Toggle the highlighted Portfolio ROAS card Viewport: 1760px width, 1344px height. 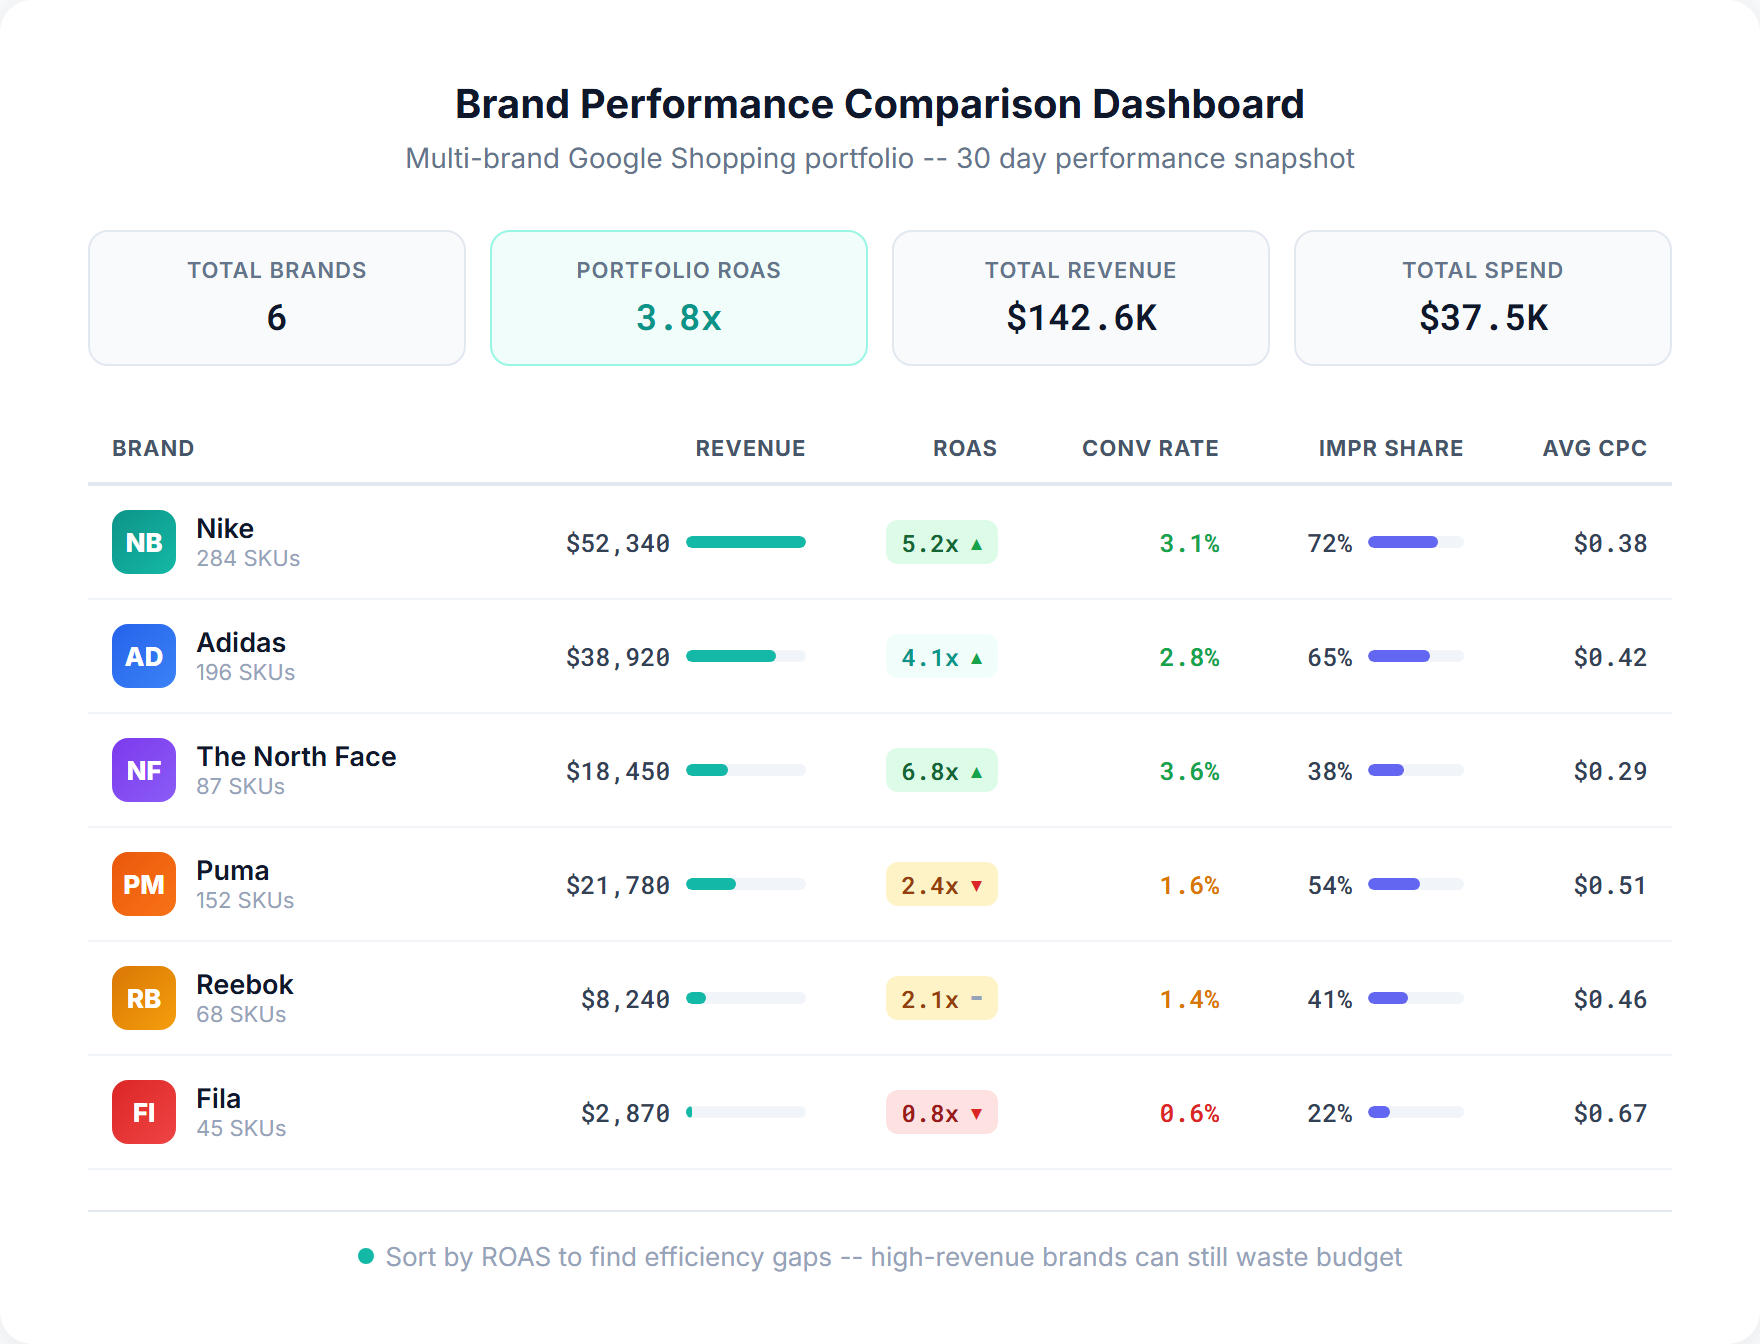(678, 297)
